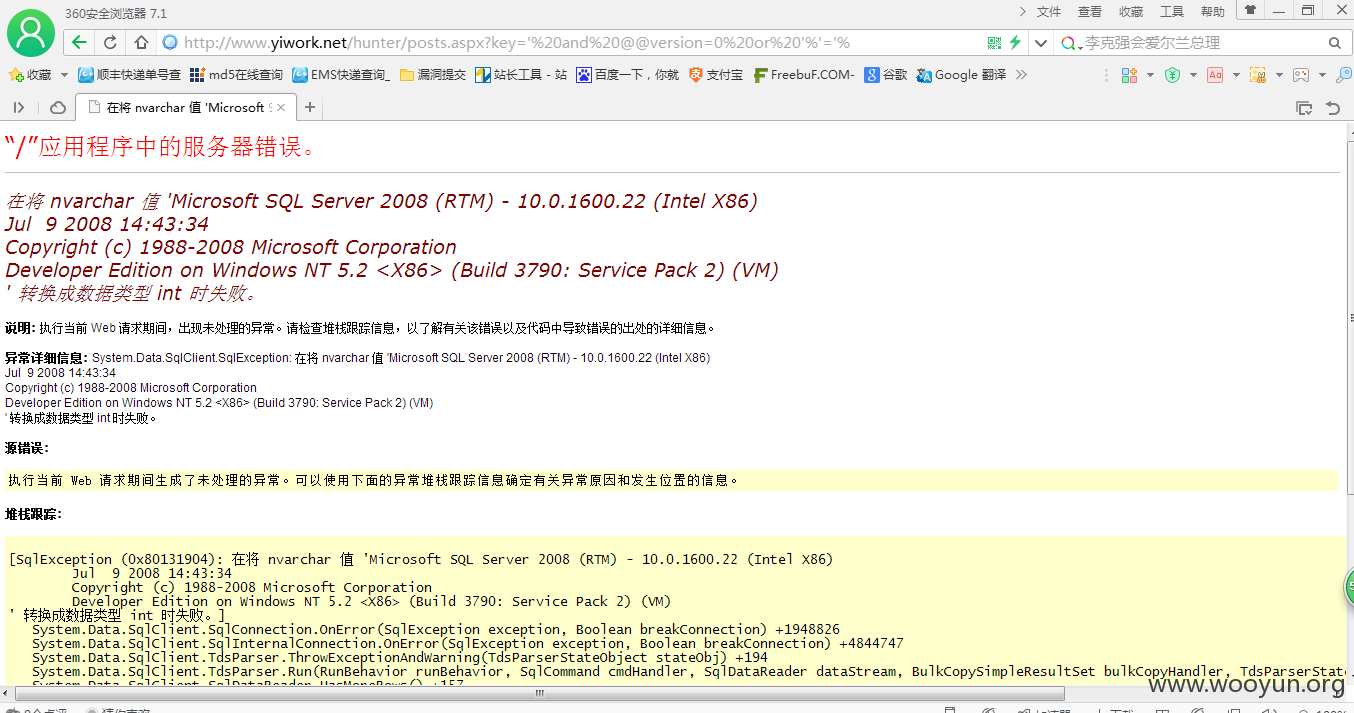Reload the page with the refresh icon
This screenshot has width=1354, height=713.
110,43
